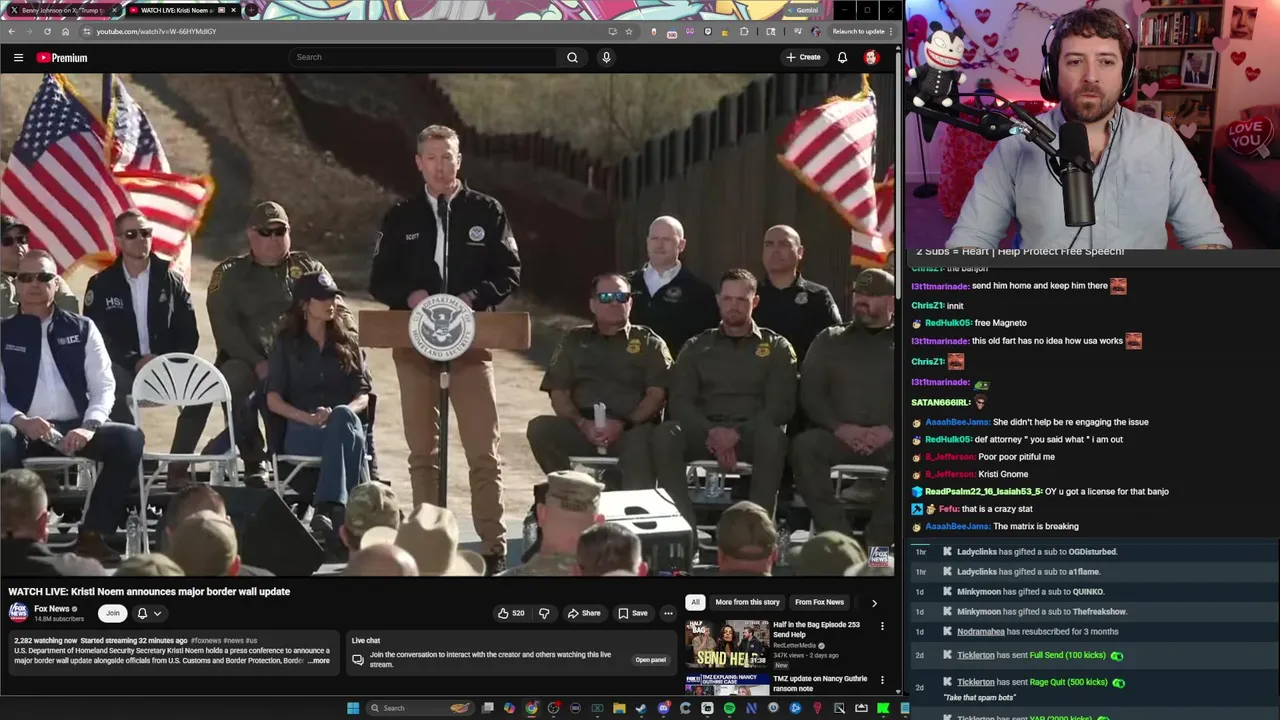Open Chrome icon in the taskbar
The height and width of the screenshot is (720, 1280).
point(531,708)
